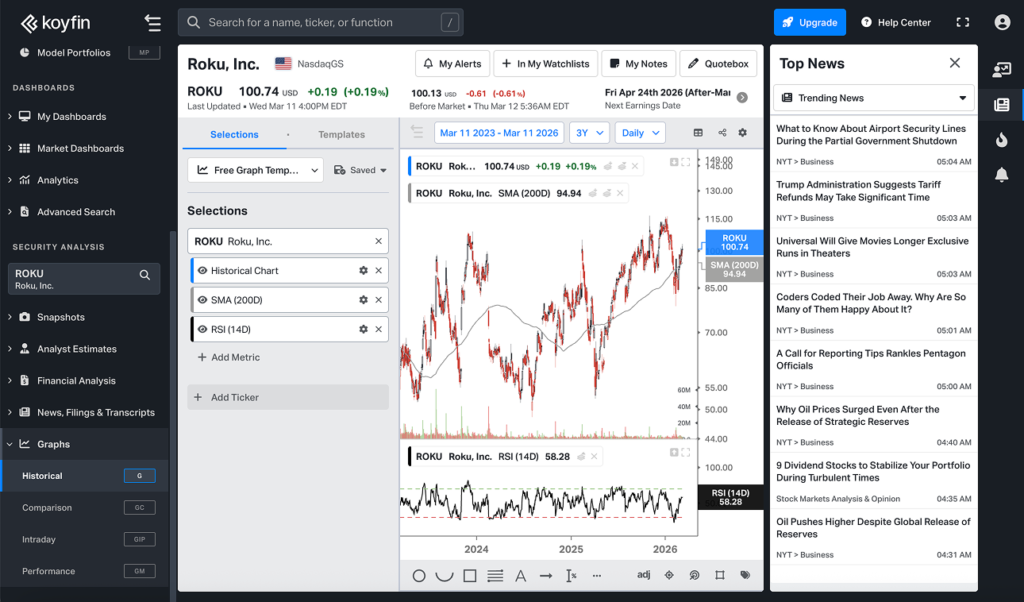This screenshot has height=602, width=1024.
Task: Click the Upgrade button
Action: click(809, 22)
